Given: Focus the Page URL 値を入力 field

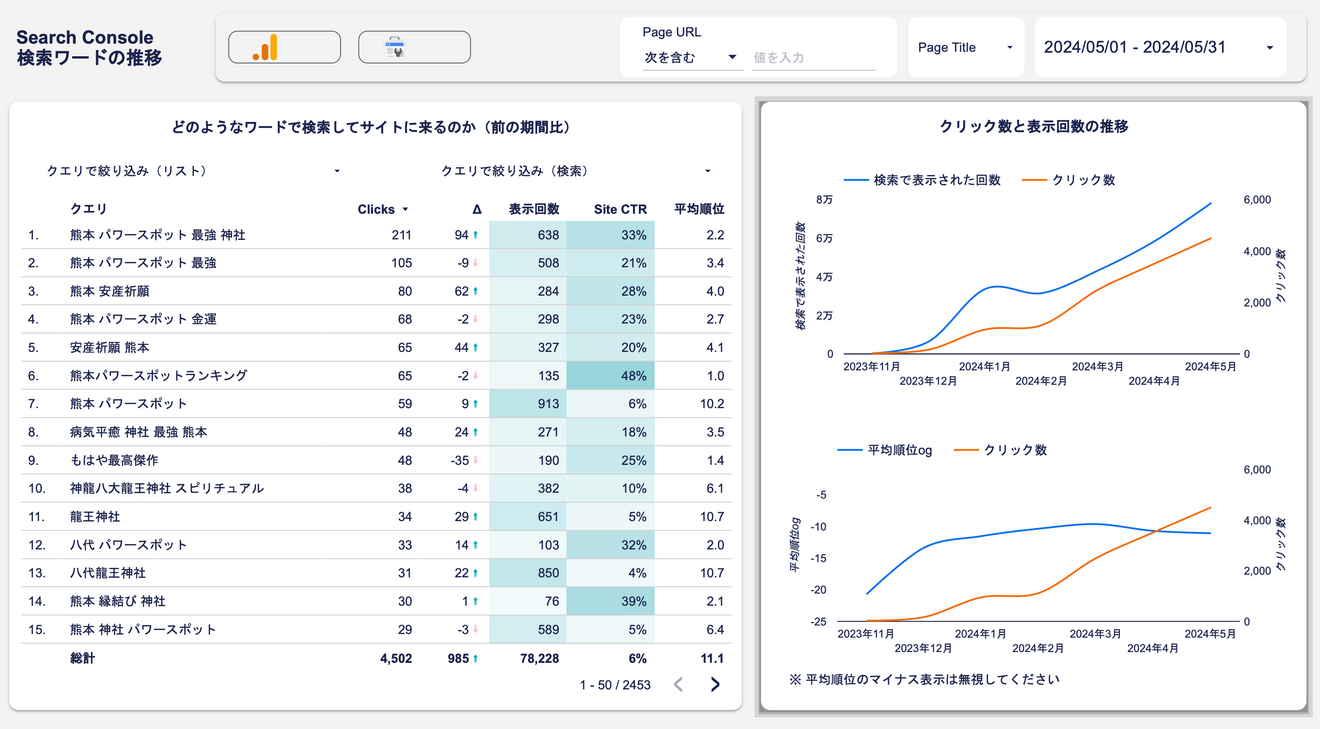Looking at the screenshot, I should click(814, 58).
